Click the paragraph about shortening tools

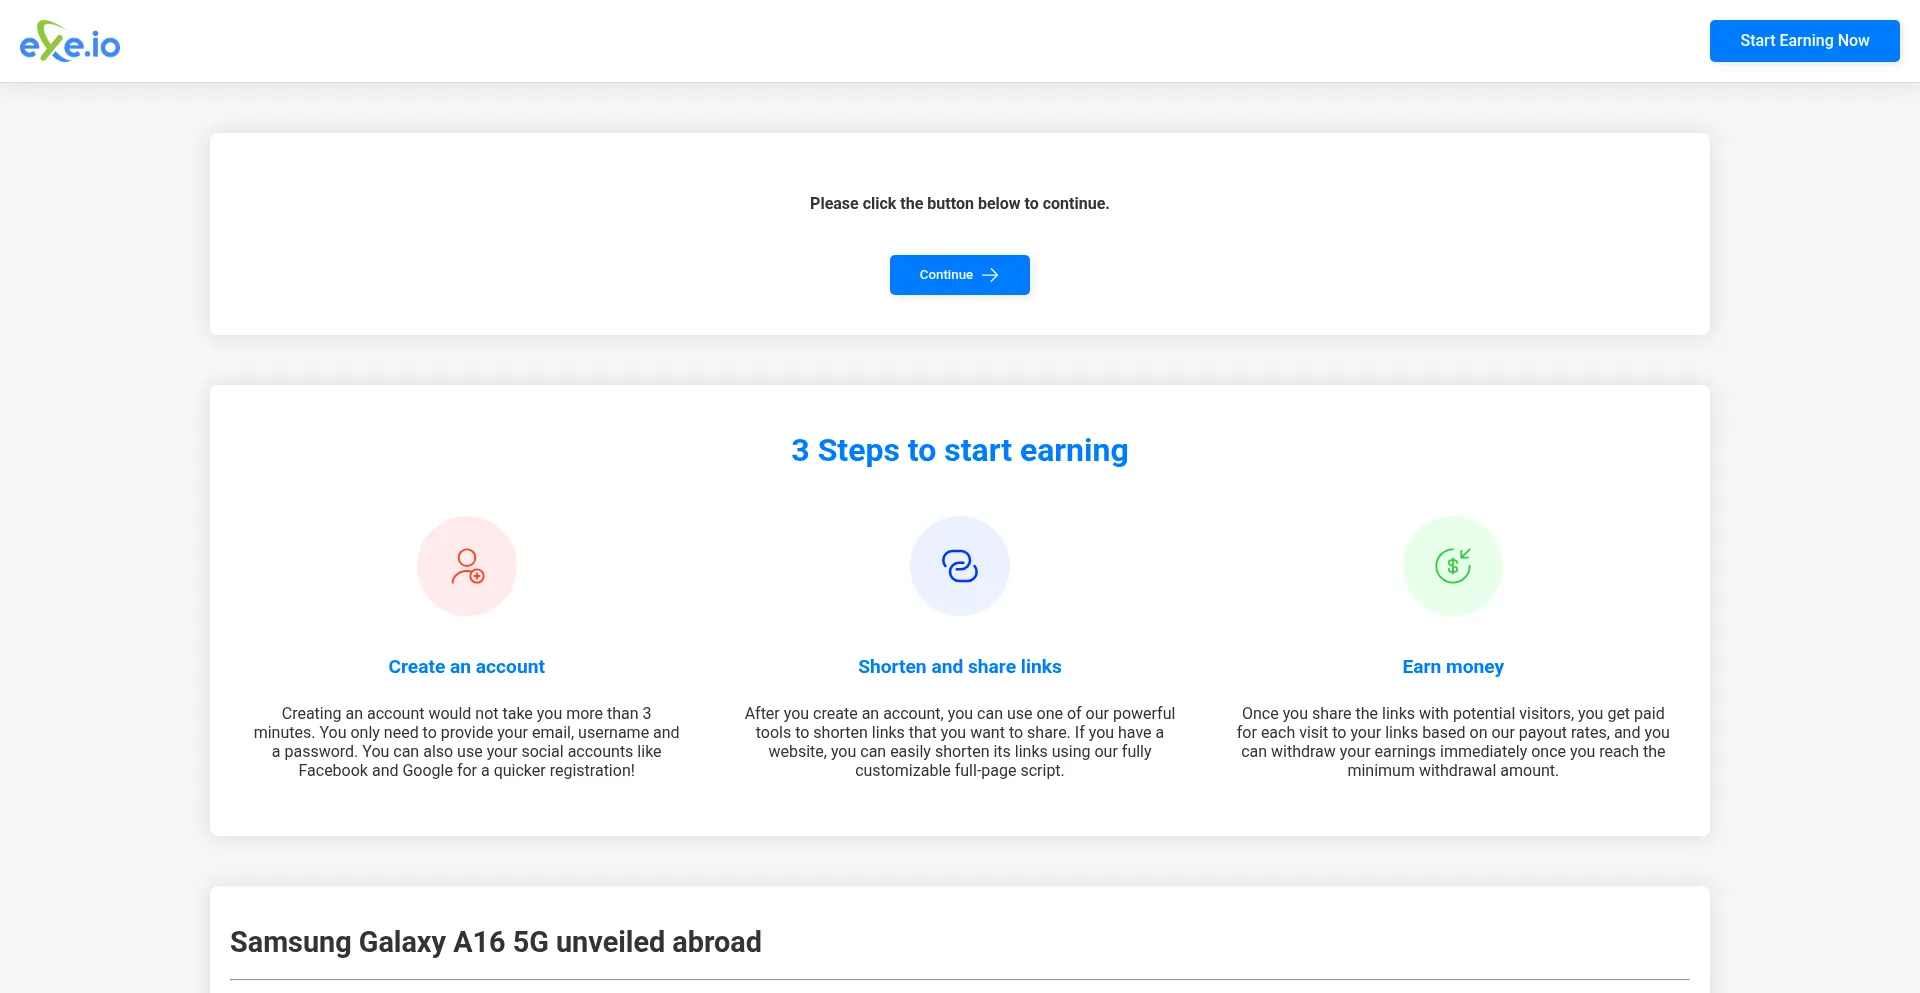[x=959, y=742]
